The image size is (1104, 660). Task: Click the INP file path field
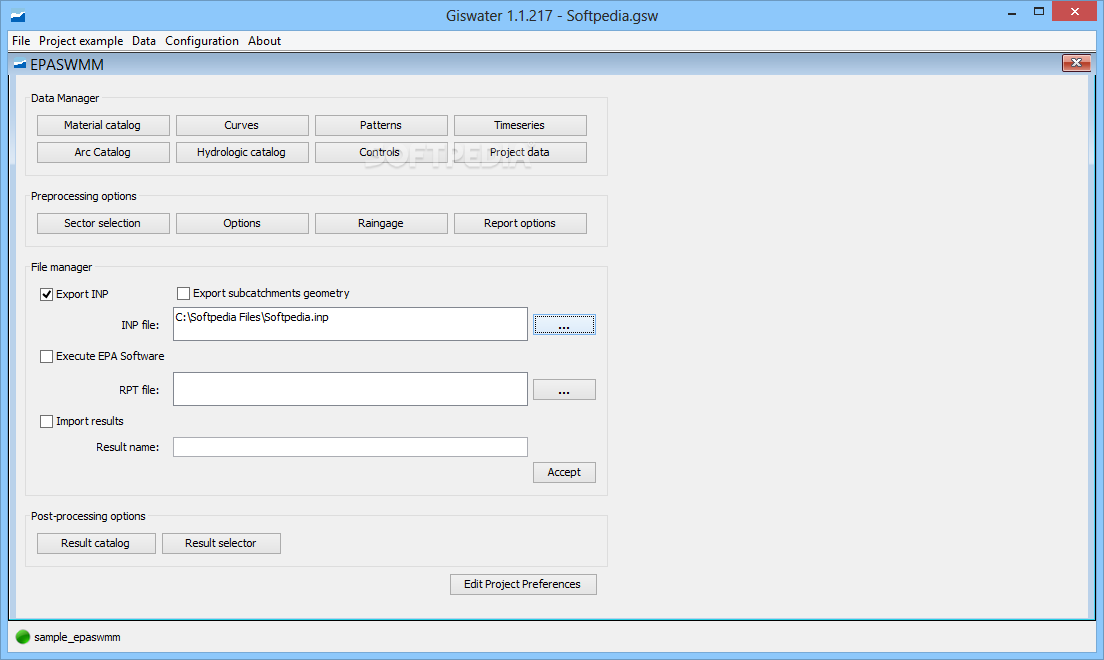pos(350,324)
